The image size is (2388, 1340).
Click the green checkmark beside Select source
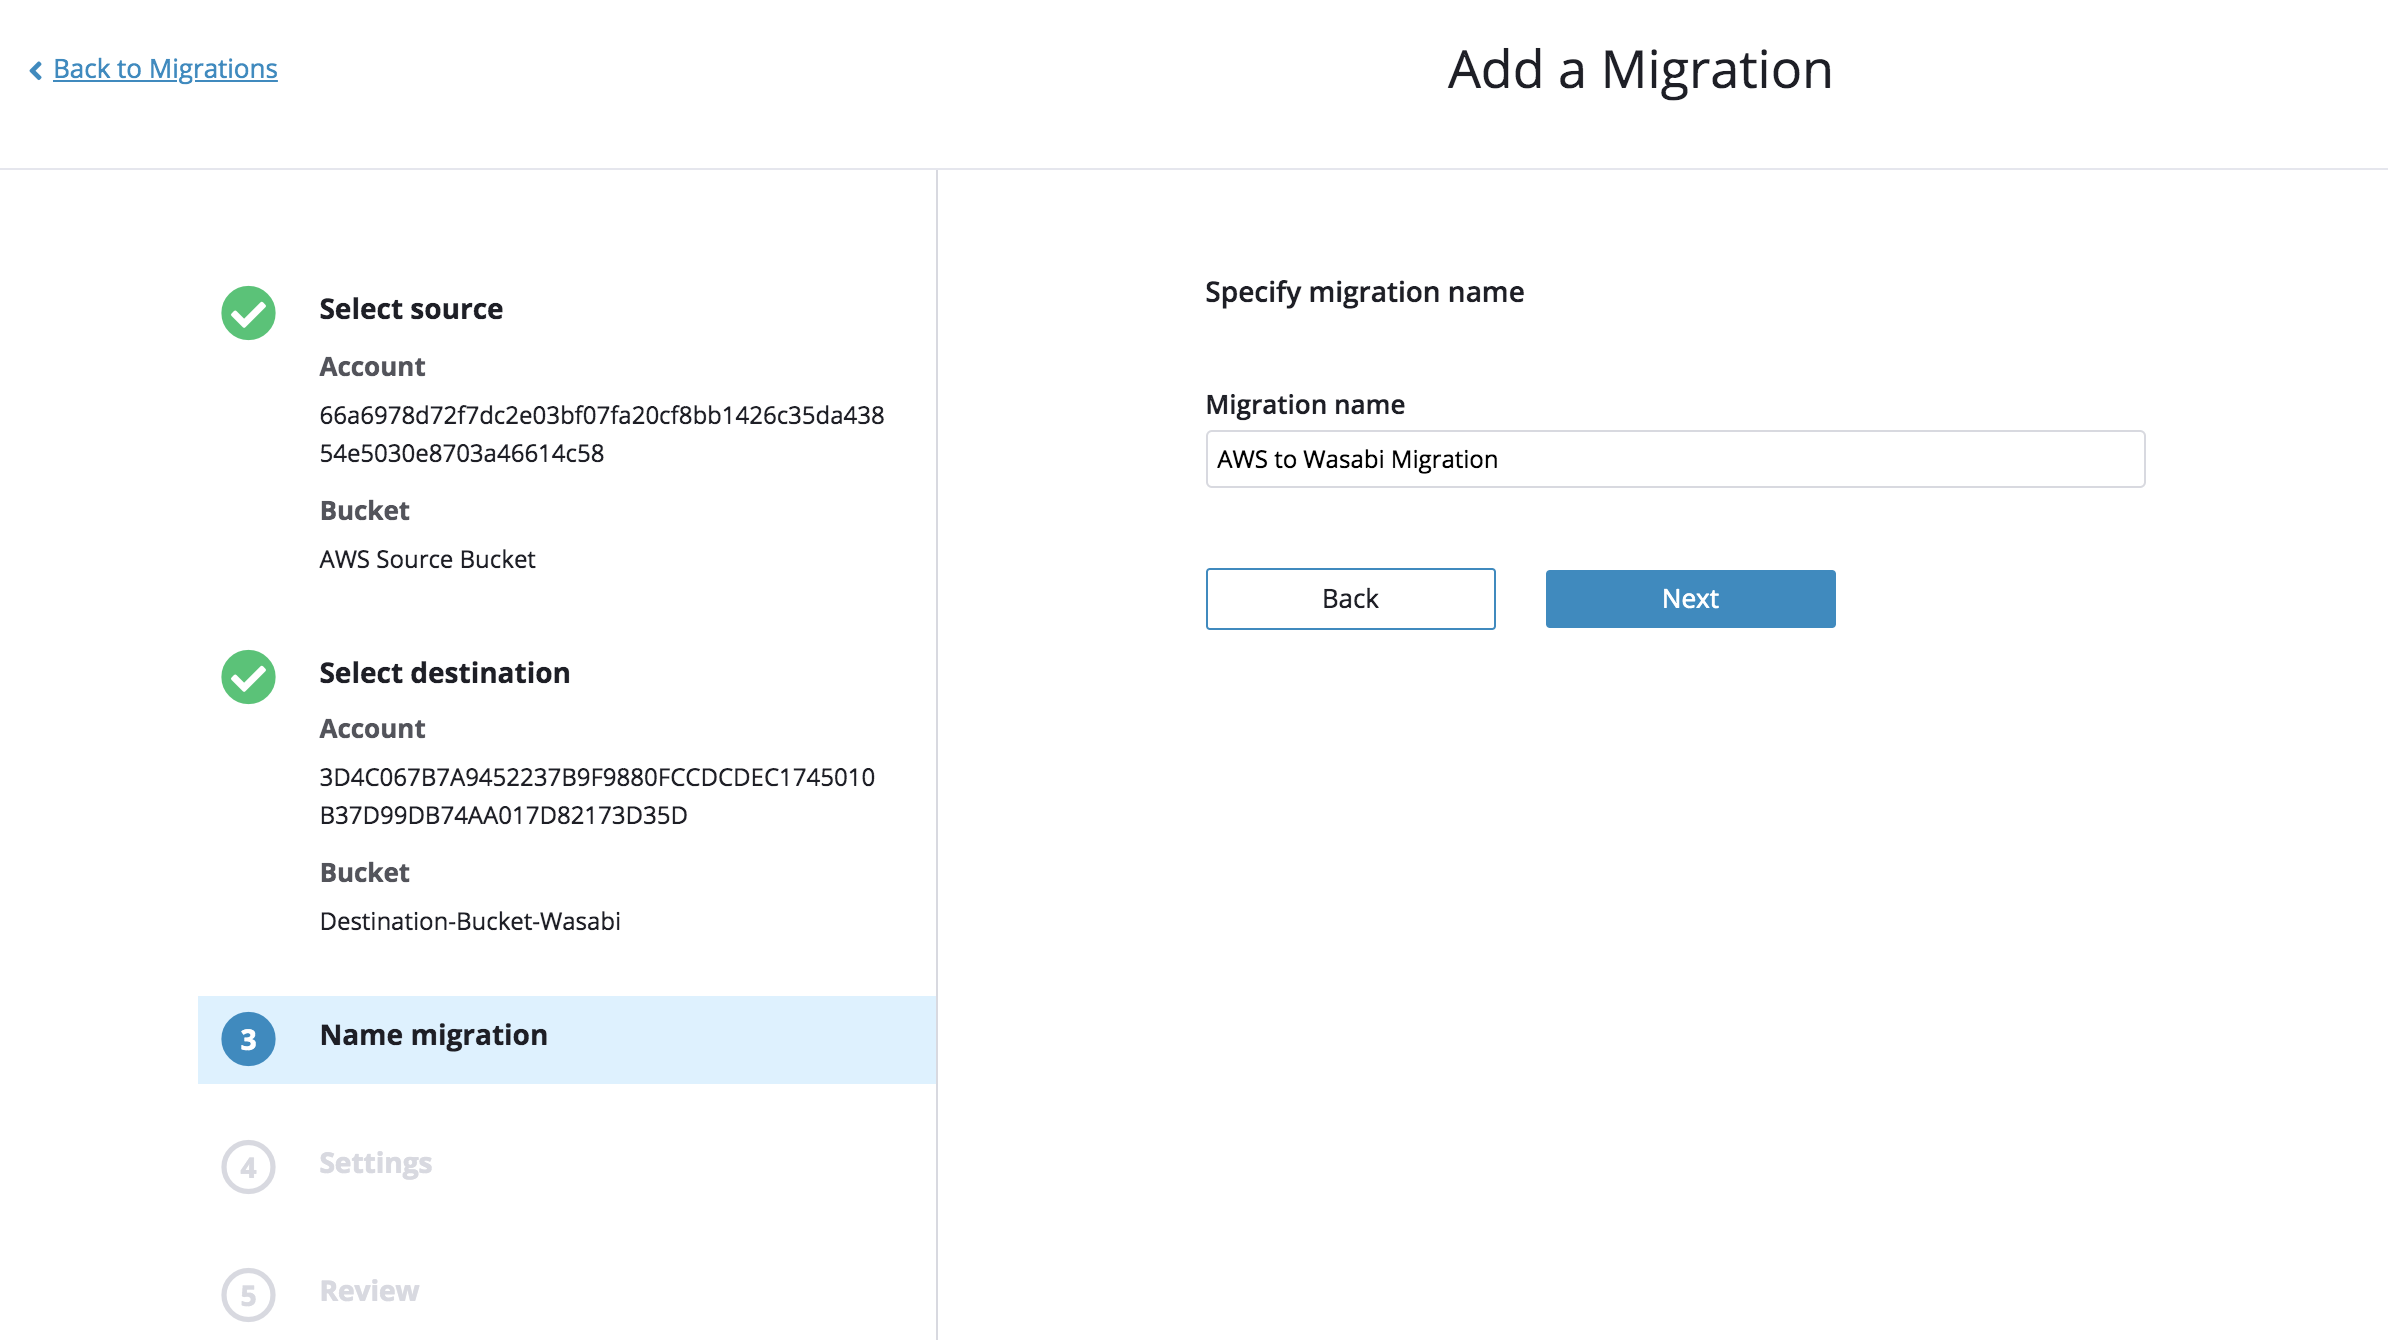pyautogui.click(x=248, y=313)
